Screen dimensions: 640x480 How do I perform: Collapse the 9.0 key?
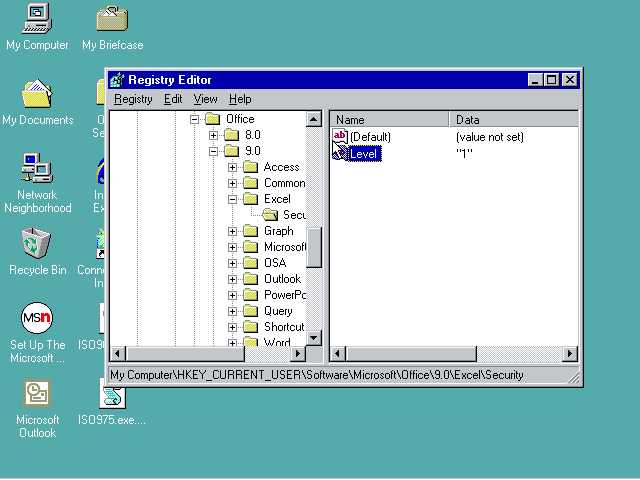[x=213, y=151]
